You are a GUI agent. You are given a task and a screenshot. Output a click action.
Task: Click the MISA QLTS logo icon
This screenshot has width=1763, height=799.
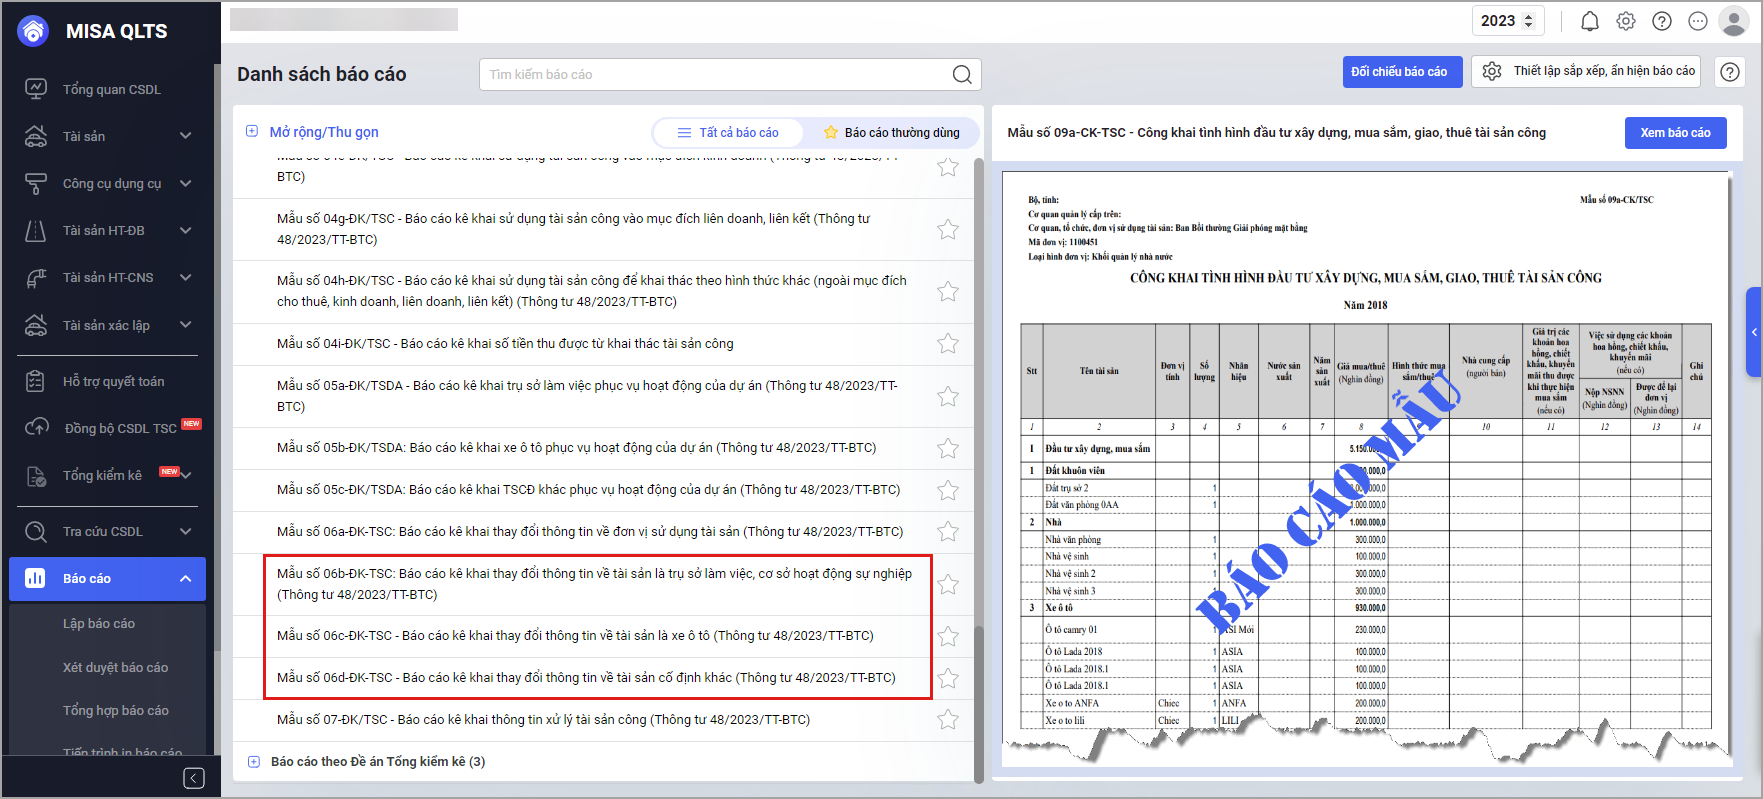(x=34, y=31)
